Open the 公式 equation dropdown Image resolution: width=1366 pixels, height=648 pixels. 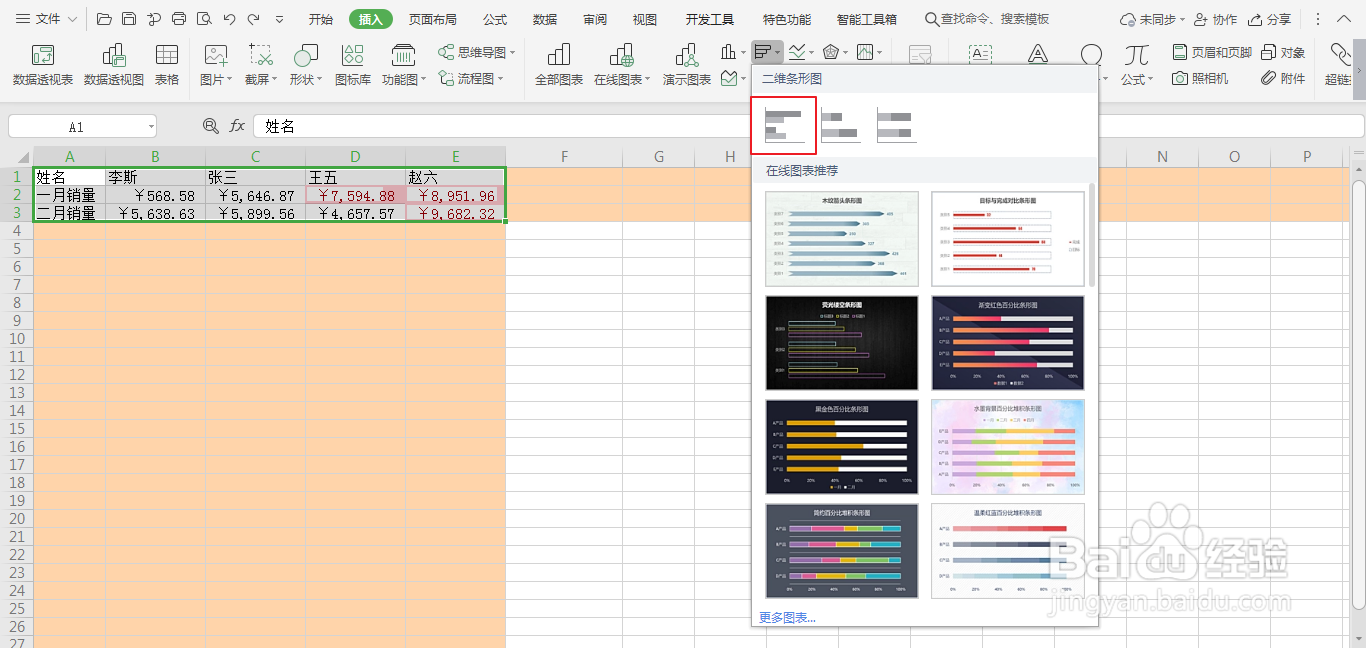click(1136, 65)
